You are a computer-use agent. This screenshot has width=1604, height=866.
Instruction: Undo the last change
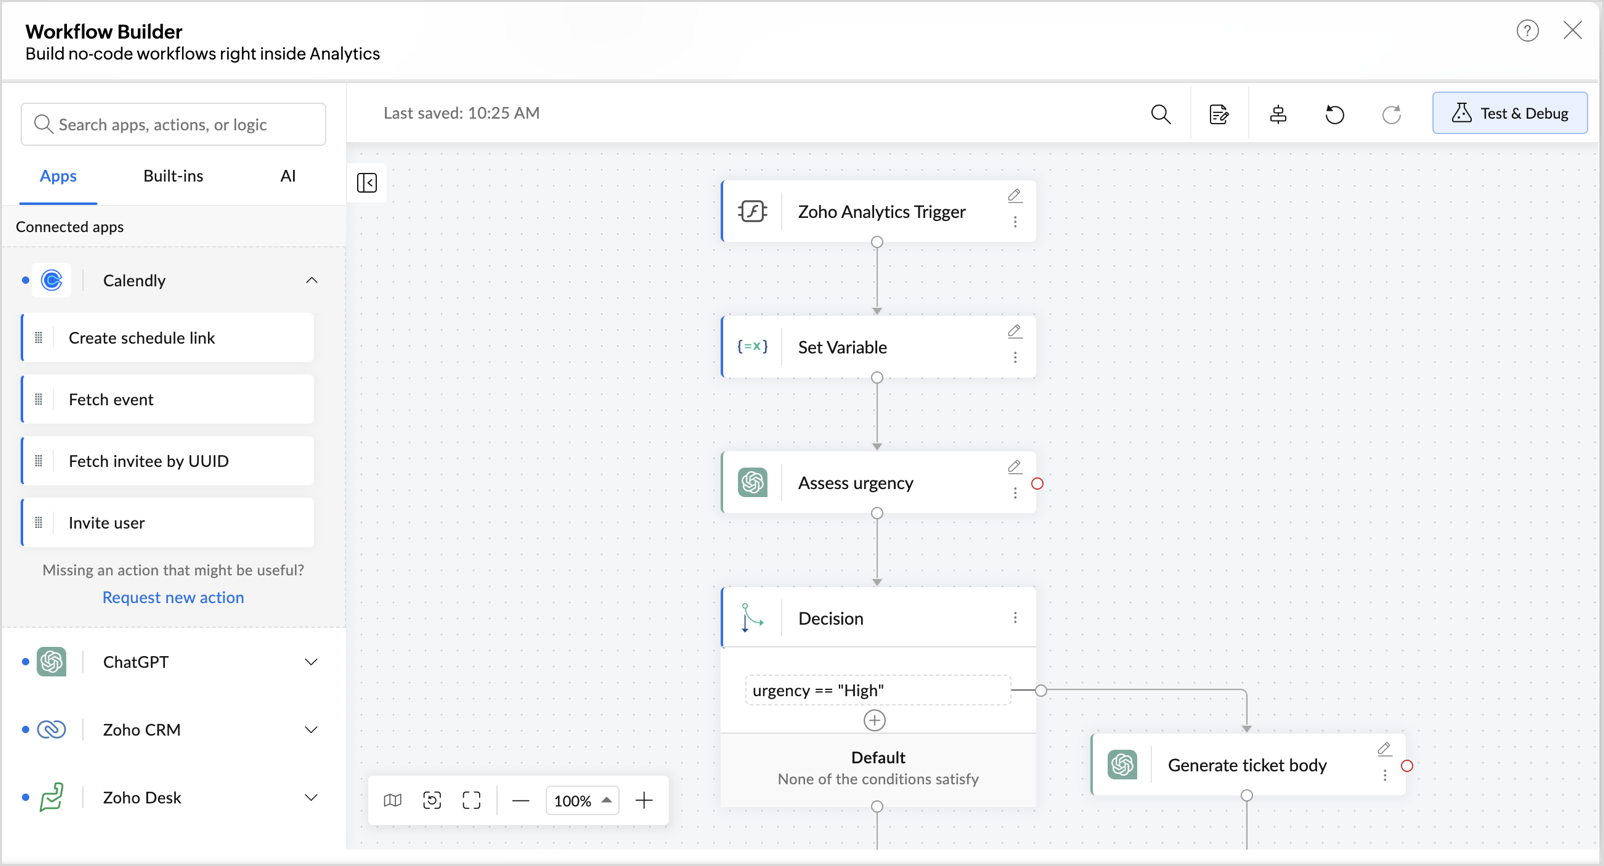pyautogui.click(x=1334, y=114)
